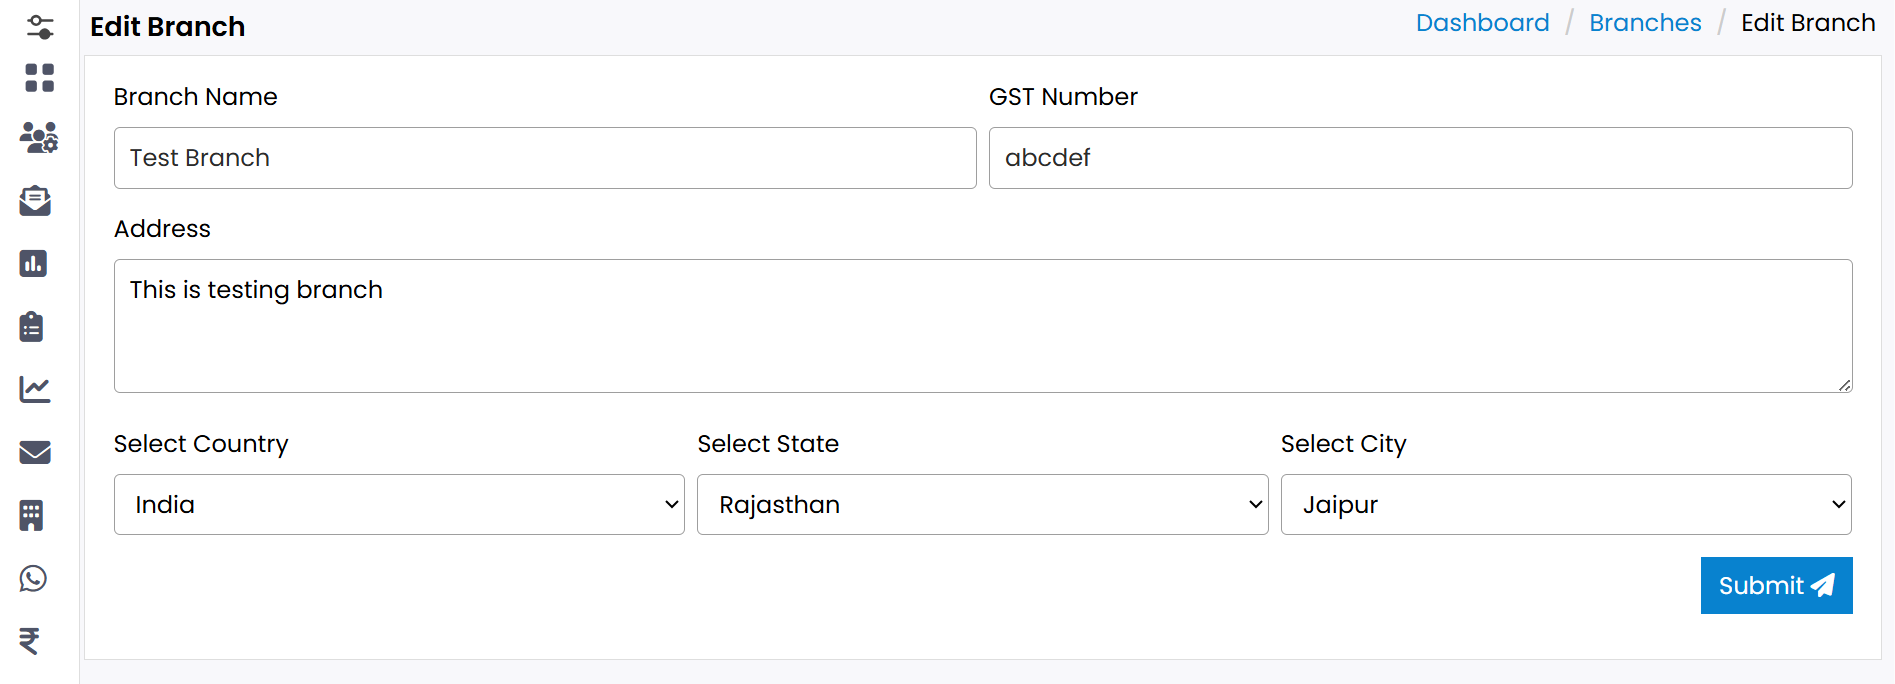
Task: Open the users management icon
Action: coord(39,138)
